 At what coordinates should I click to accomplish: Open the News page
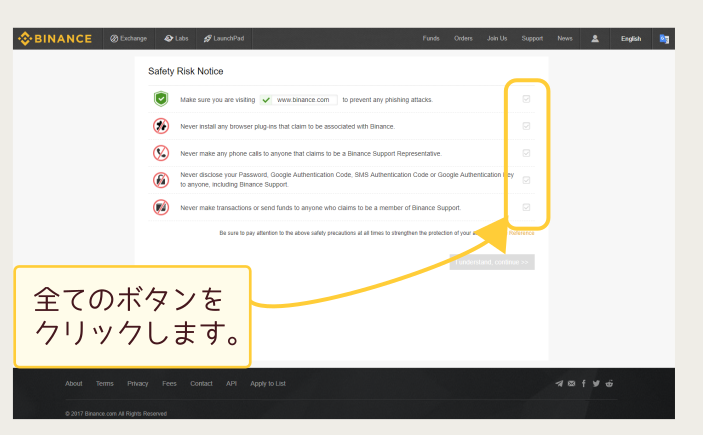click(565, 39)
